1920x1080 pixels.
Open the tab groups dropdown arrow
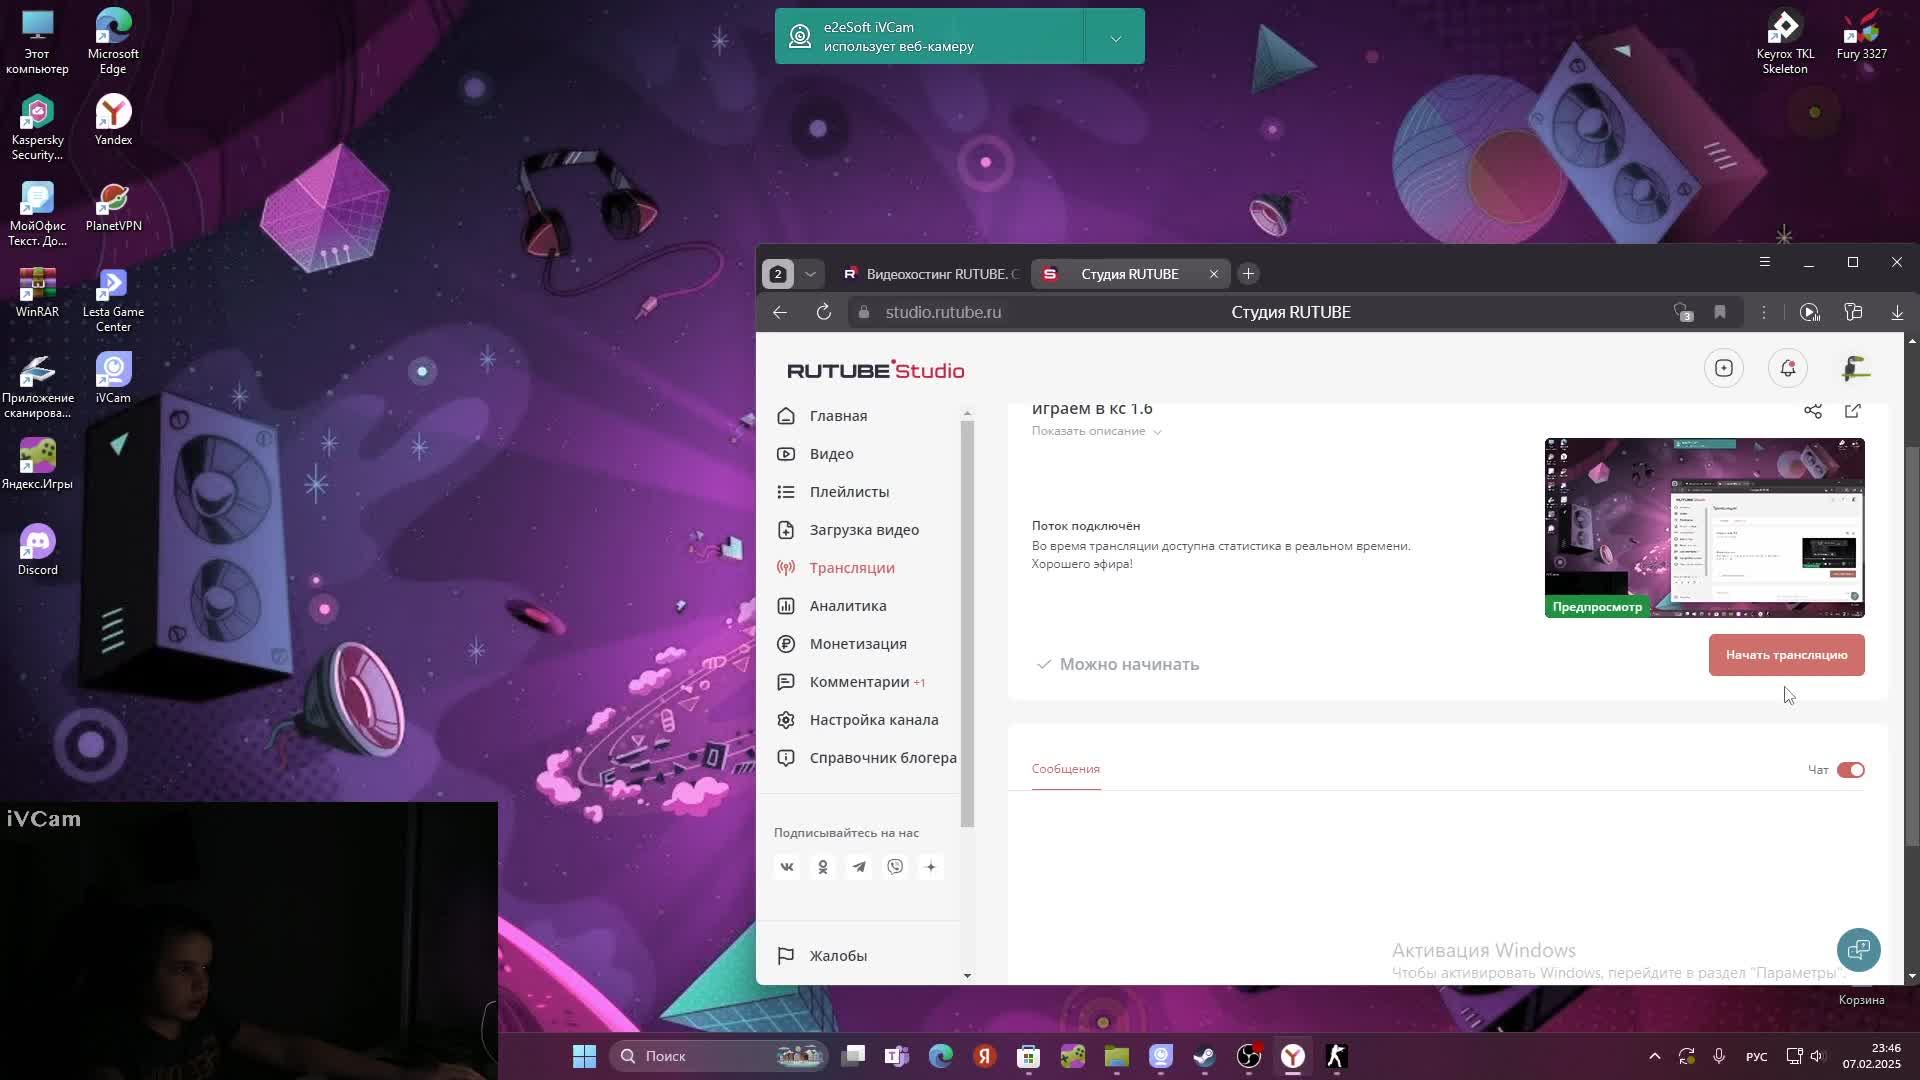point(810,274)
